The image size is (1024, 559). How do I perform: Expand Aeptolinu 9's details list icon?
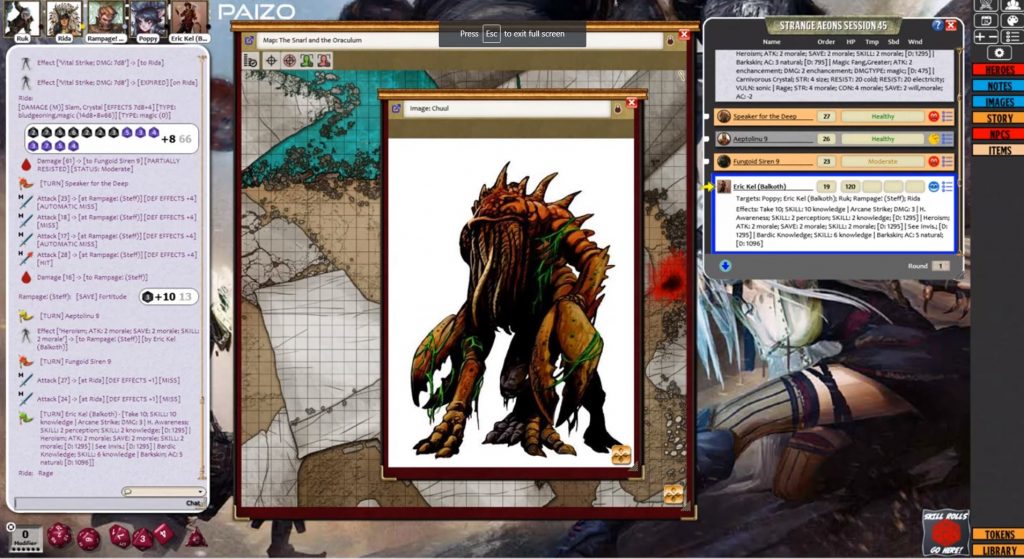[947, 138]
